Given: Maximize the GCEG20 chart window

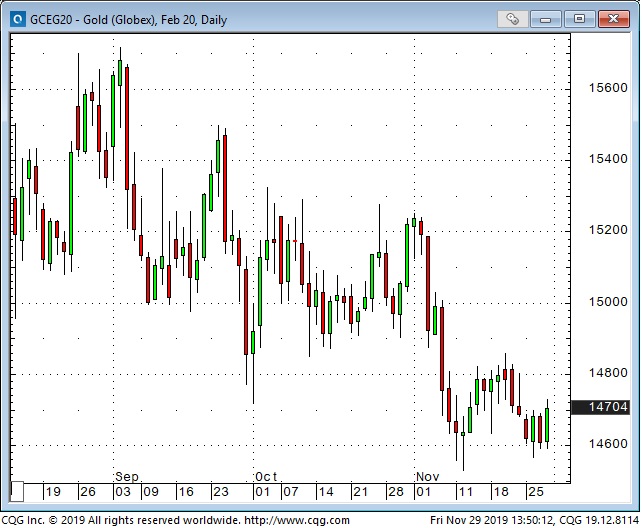Looking at the screenshot, I should pos(579,19).
